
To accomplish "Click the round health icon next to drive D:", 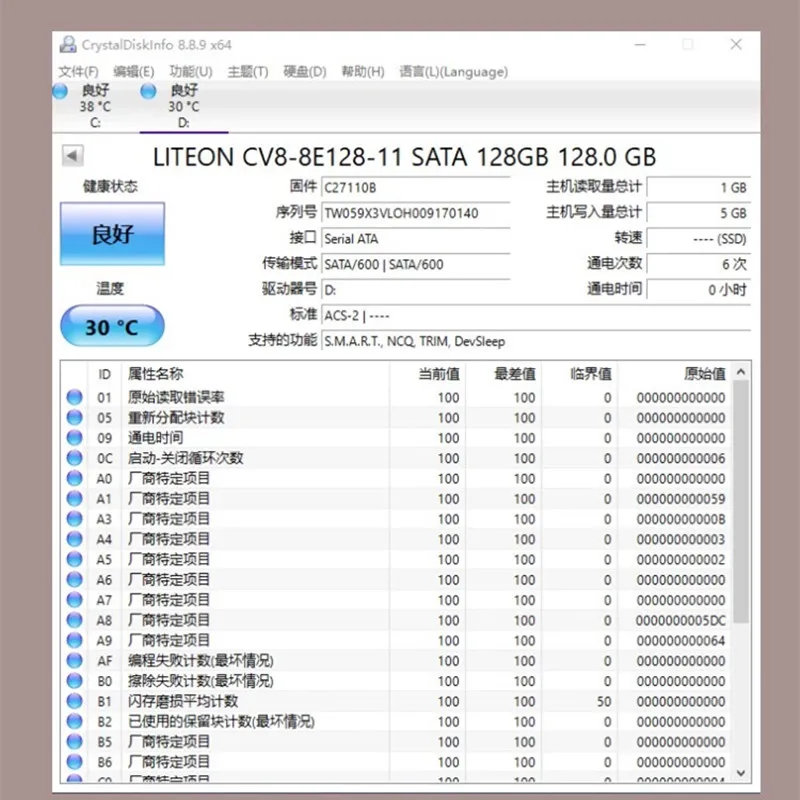I will 148,90.
